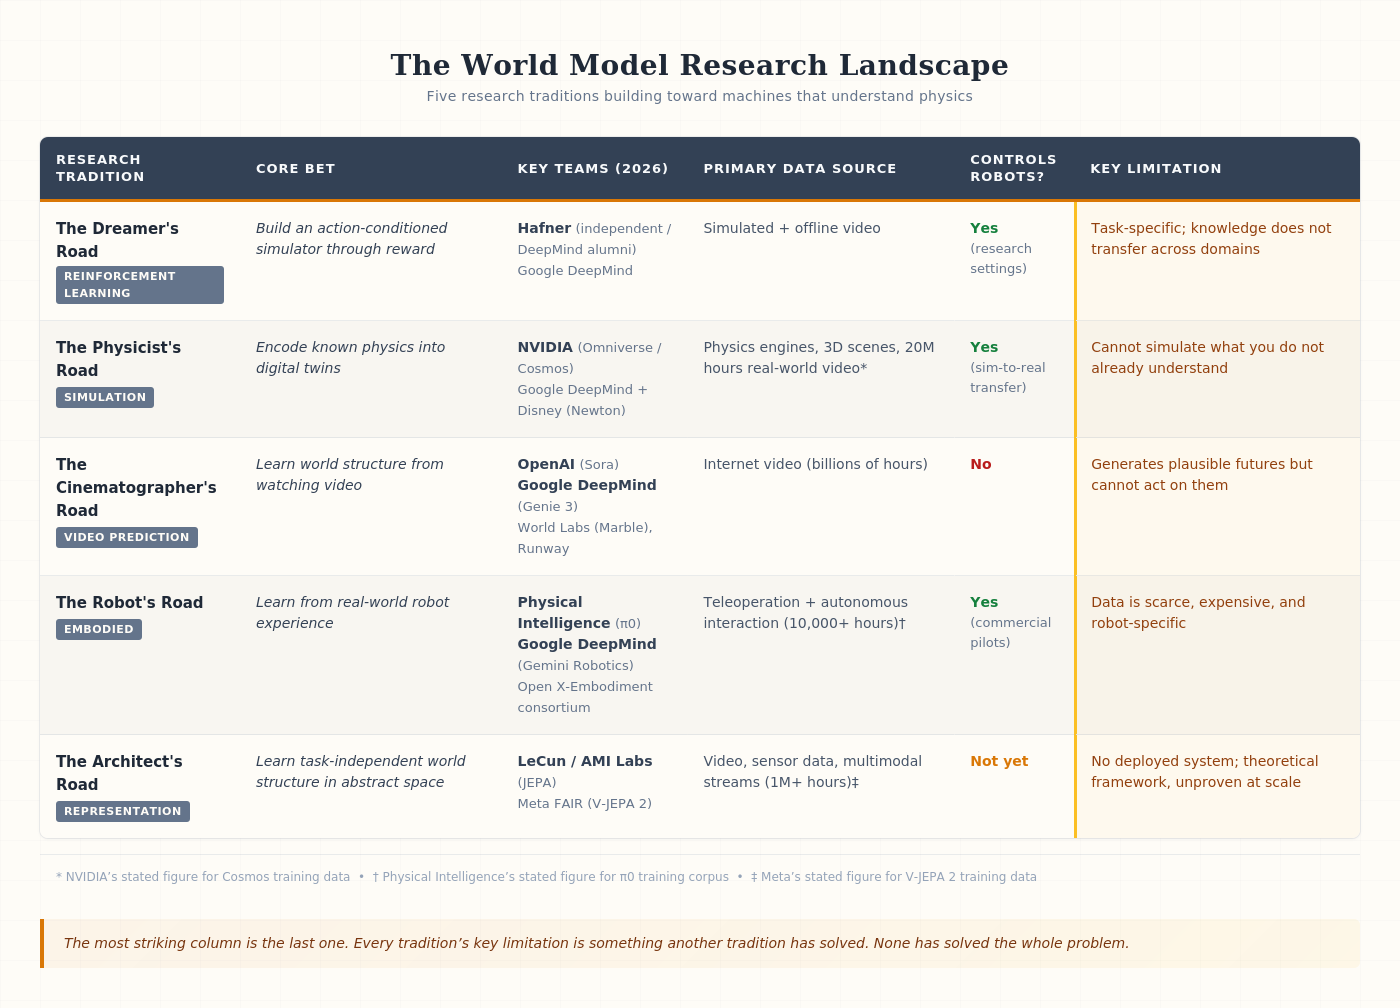1400x1008 pixels.
Task: Click the 'Embodied' tag badge
Action: tap(99, 629)
